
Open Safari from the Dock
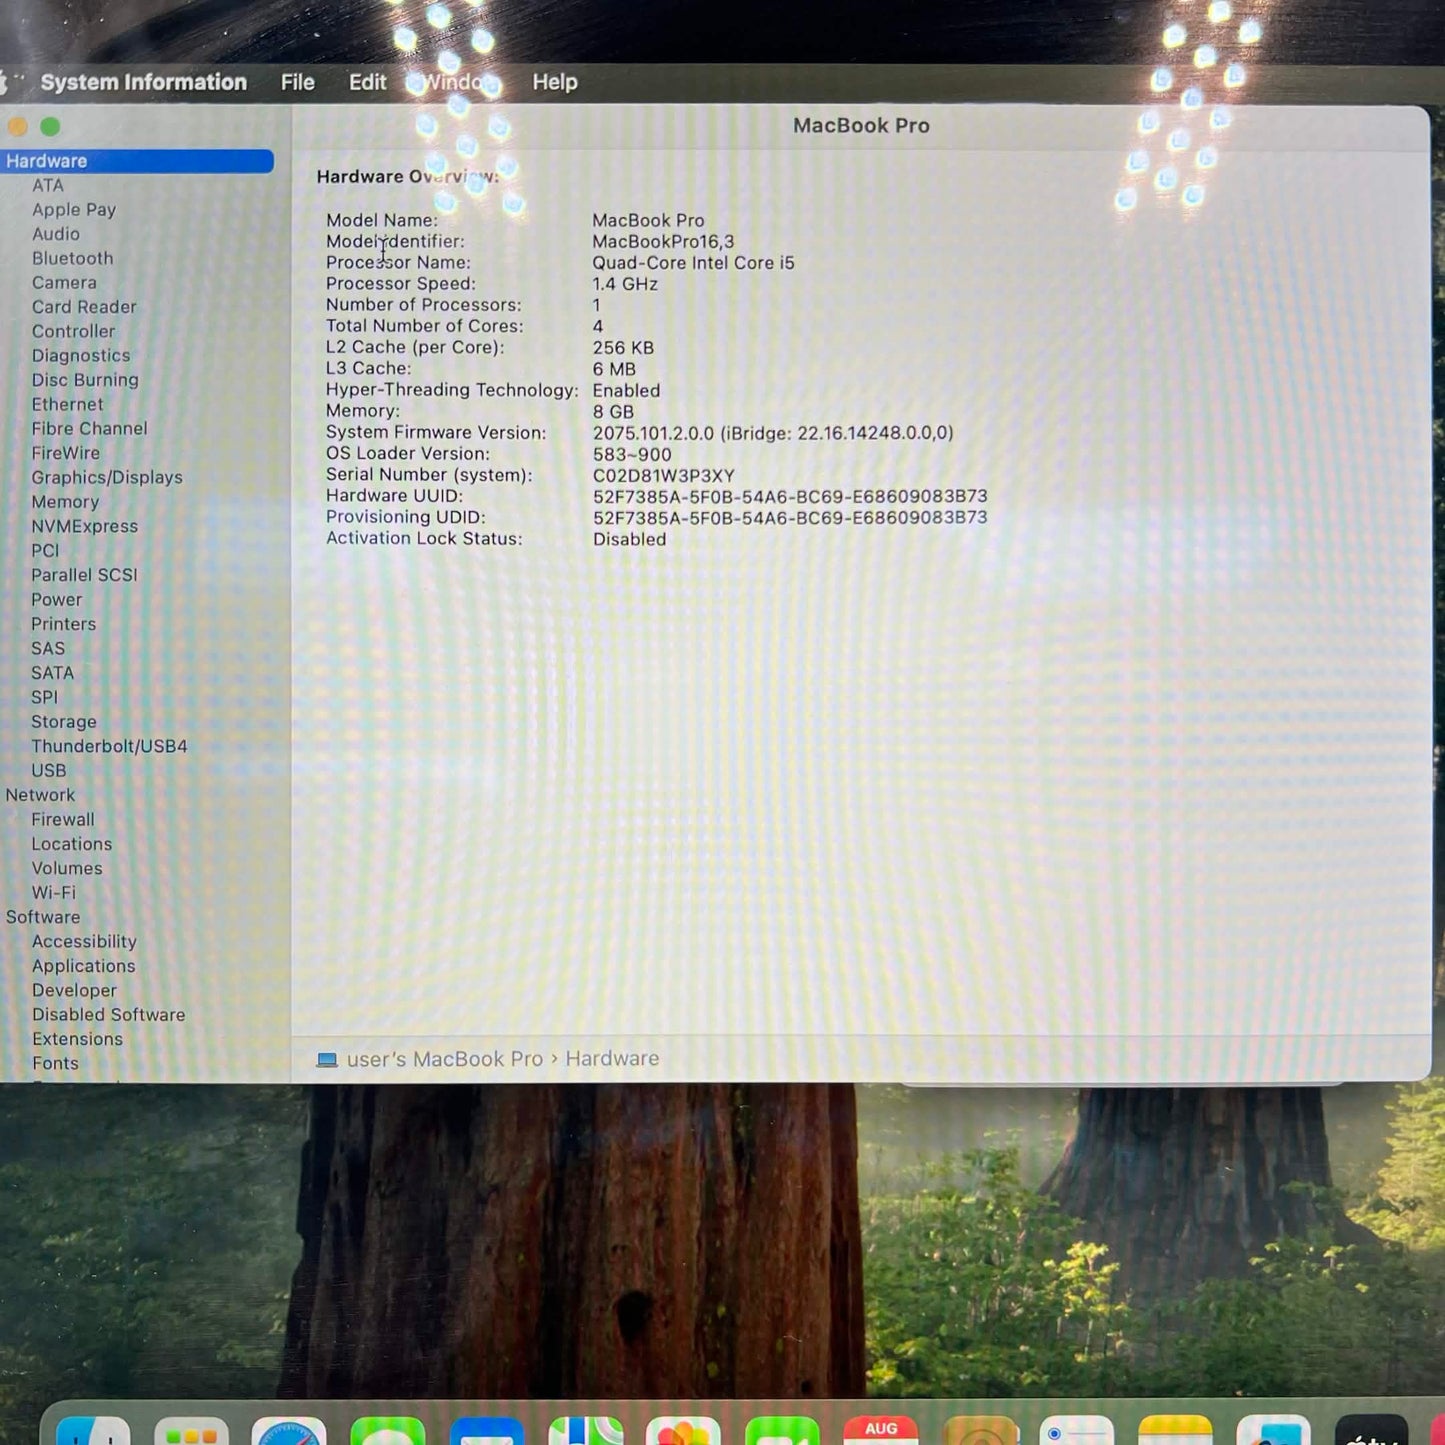pyautogui.click(x=289, y=1432)
